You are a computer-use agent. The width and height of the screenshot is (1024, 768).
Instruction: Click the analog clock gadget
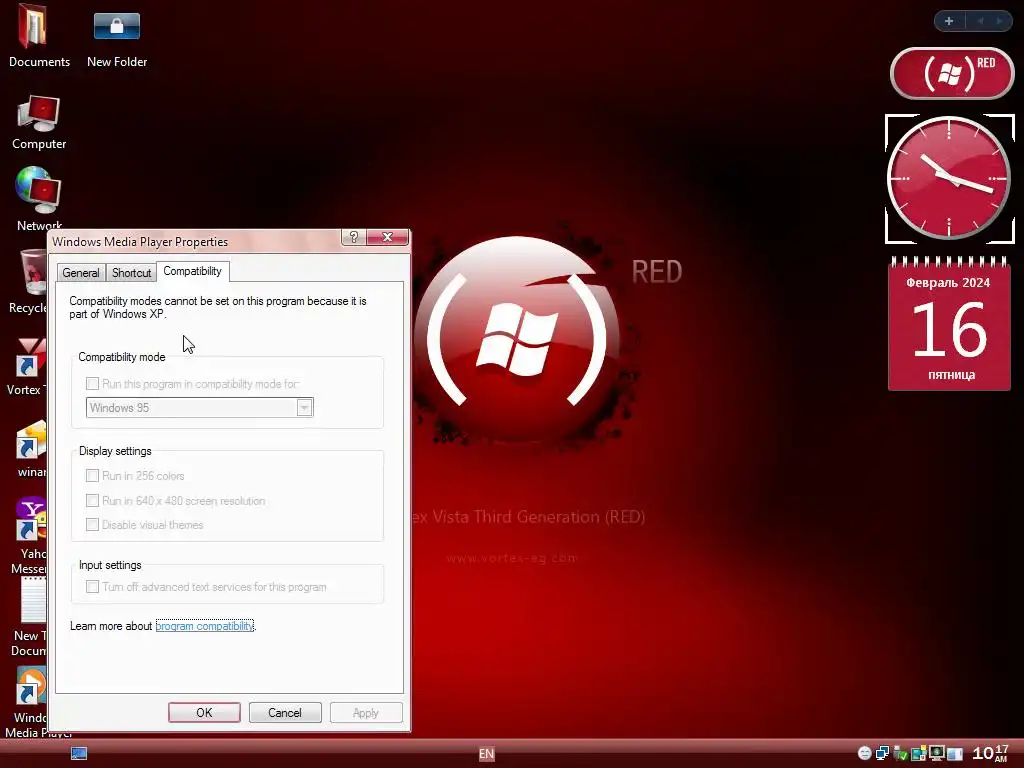pyautogui.click(x=950, y=178)
